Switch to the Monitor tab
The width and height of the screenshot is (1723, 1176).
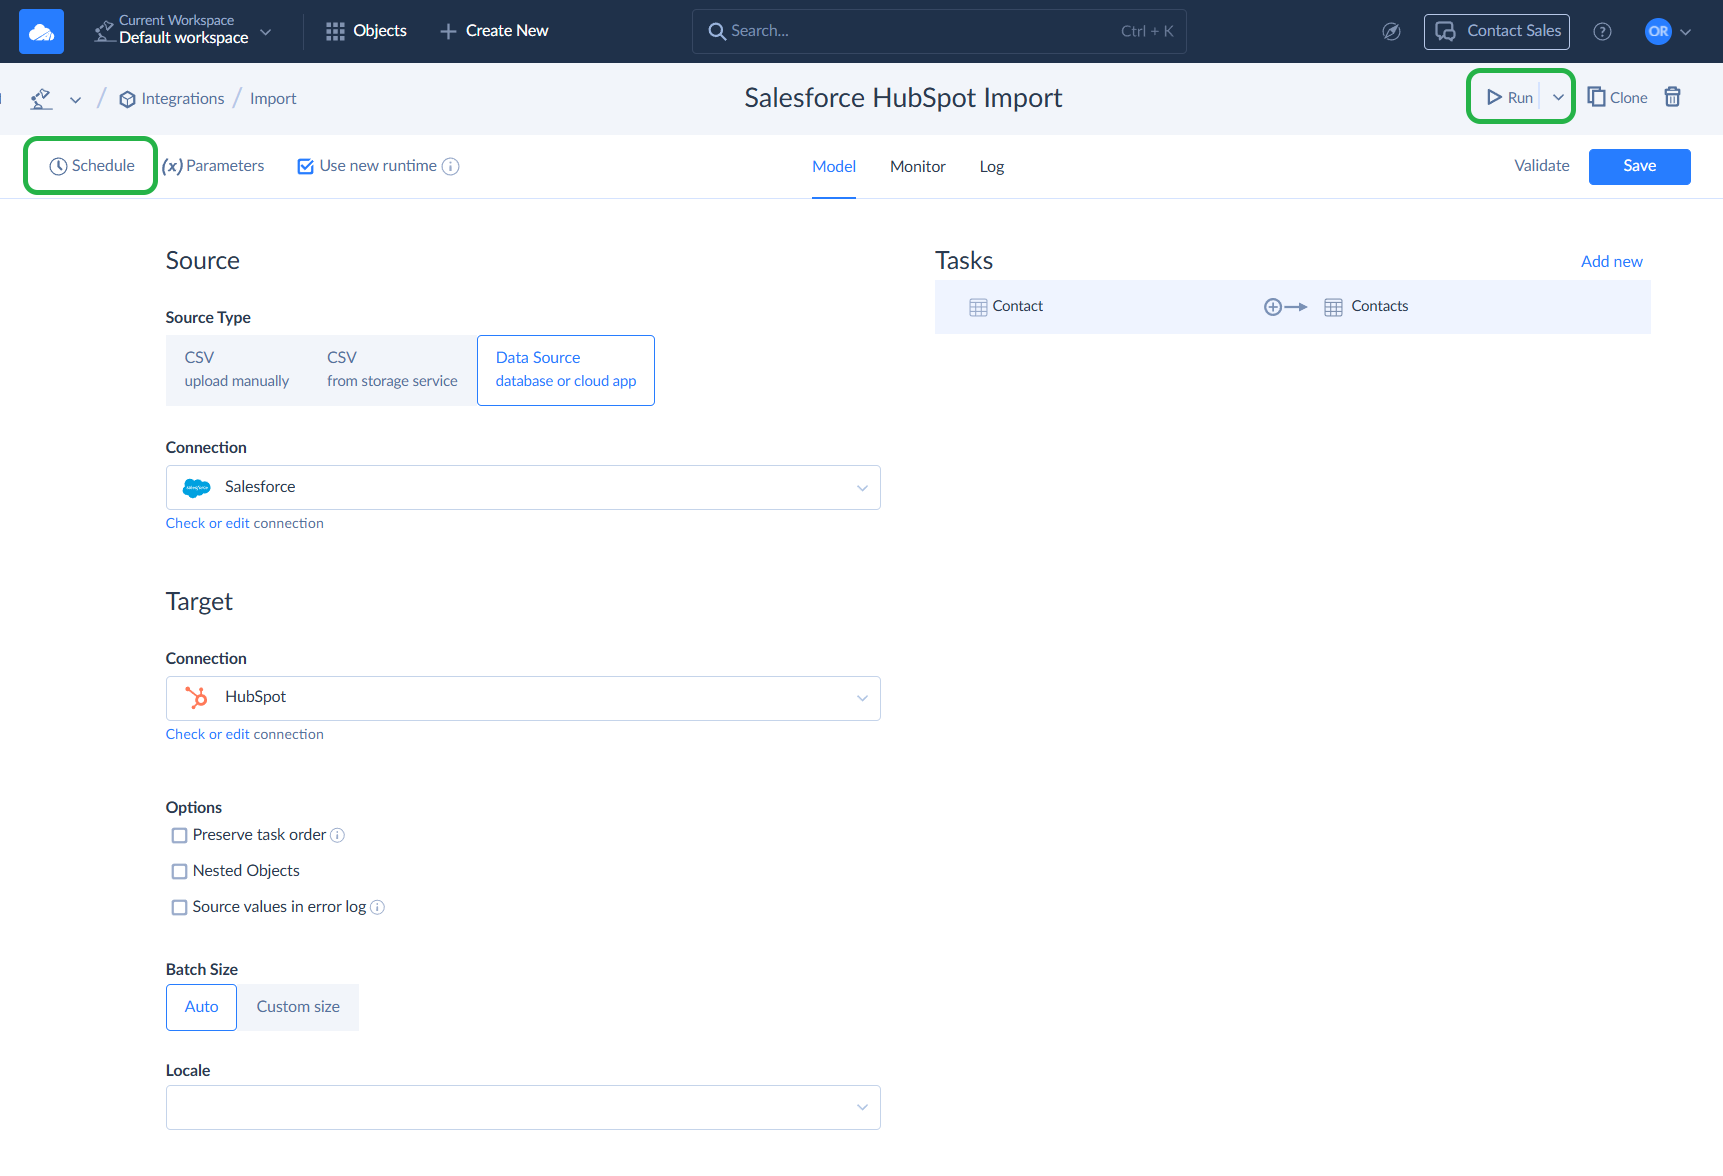[917, 167]
